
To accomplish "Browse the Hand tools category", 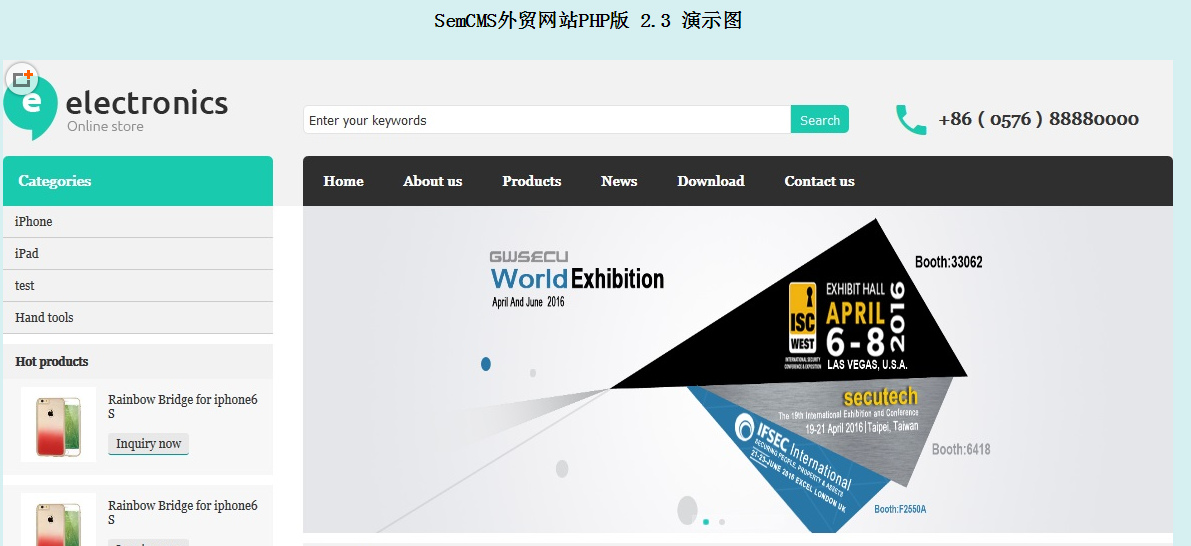I will (137, 317).
